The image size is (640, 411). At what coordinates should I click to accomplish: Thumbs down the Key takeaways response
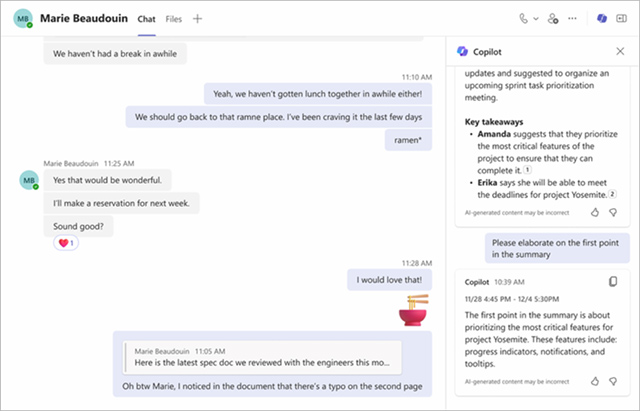point(613,212)
